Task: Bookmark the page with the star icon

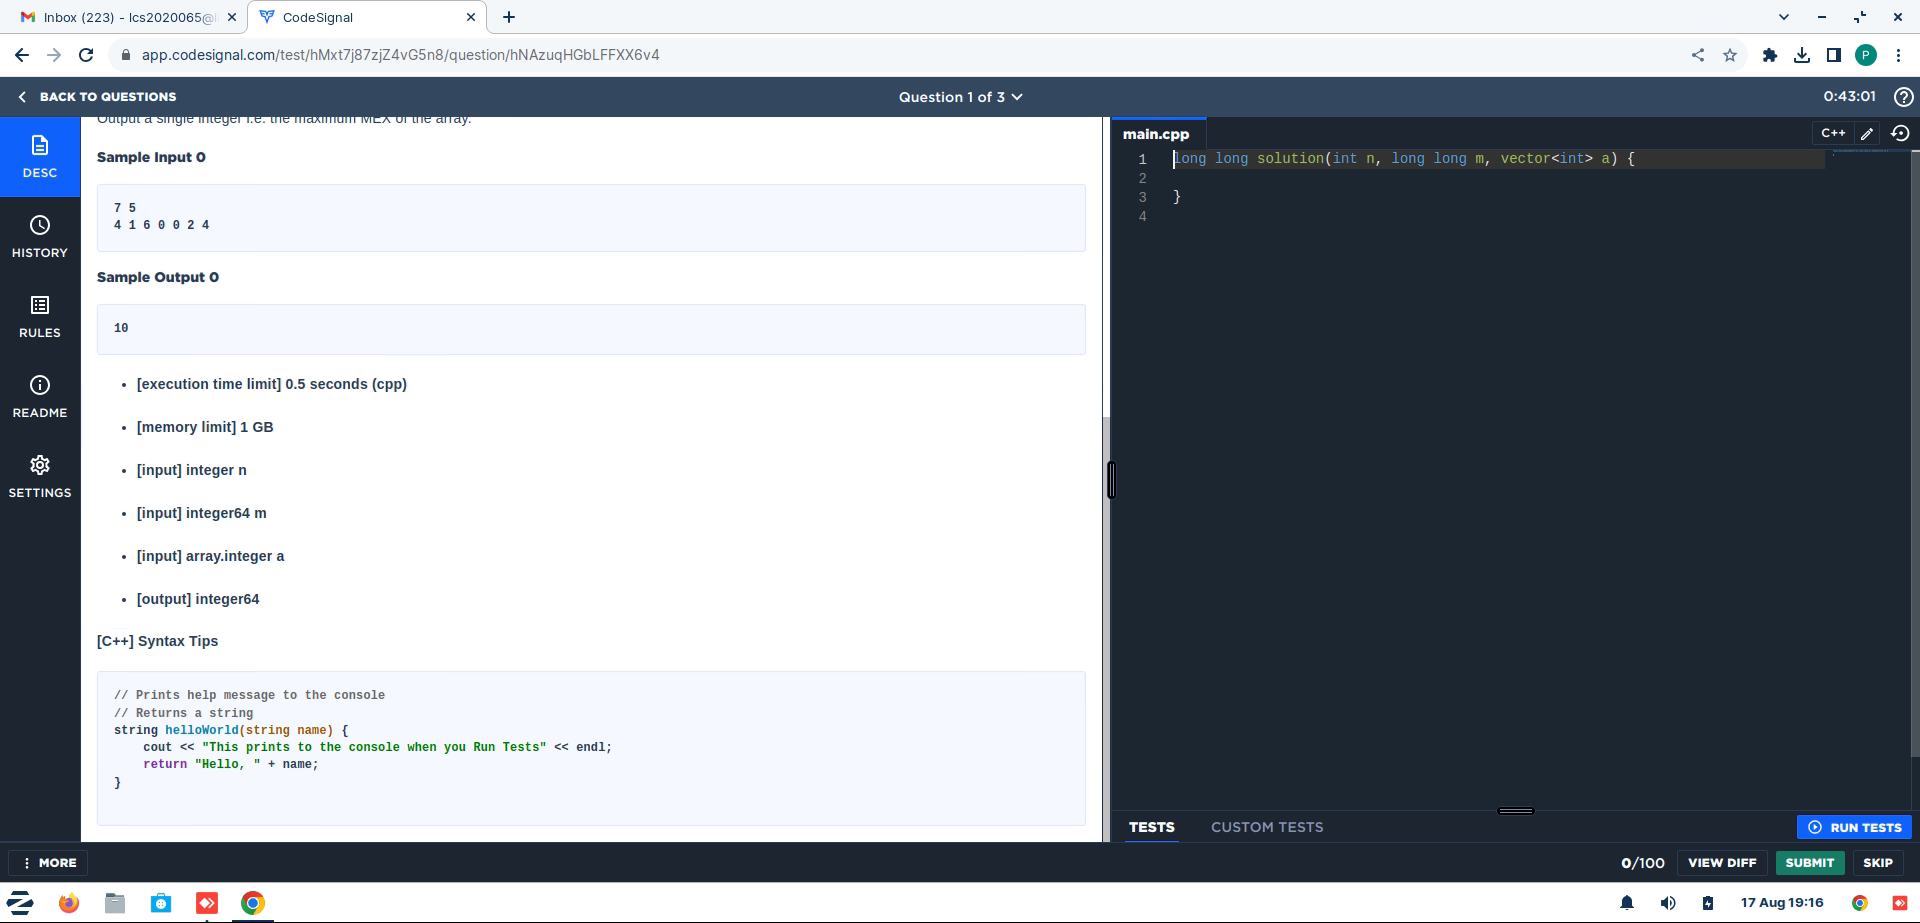Action: pyautogui.click(x=1731, y=55)
